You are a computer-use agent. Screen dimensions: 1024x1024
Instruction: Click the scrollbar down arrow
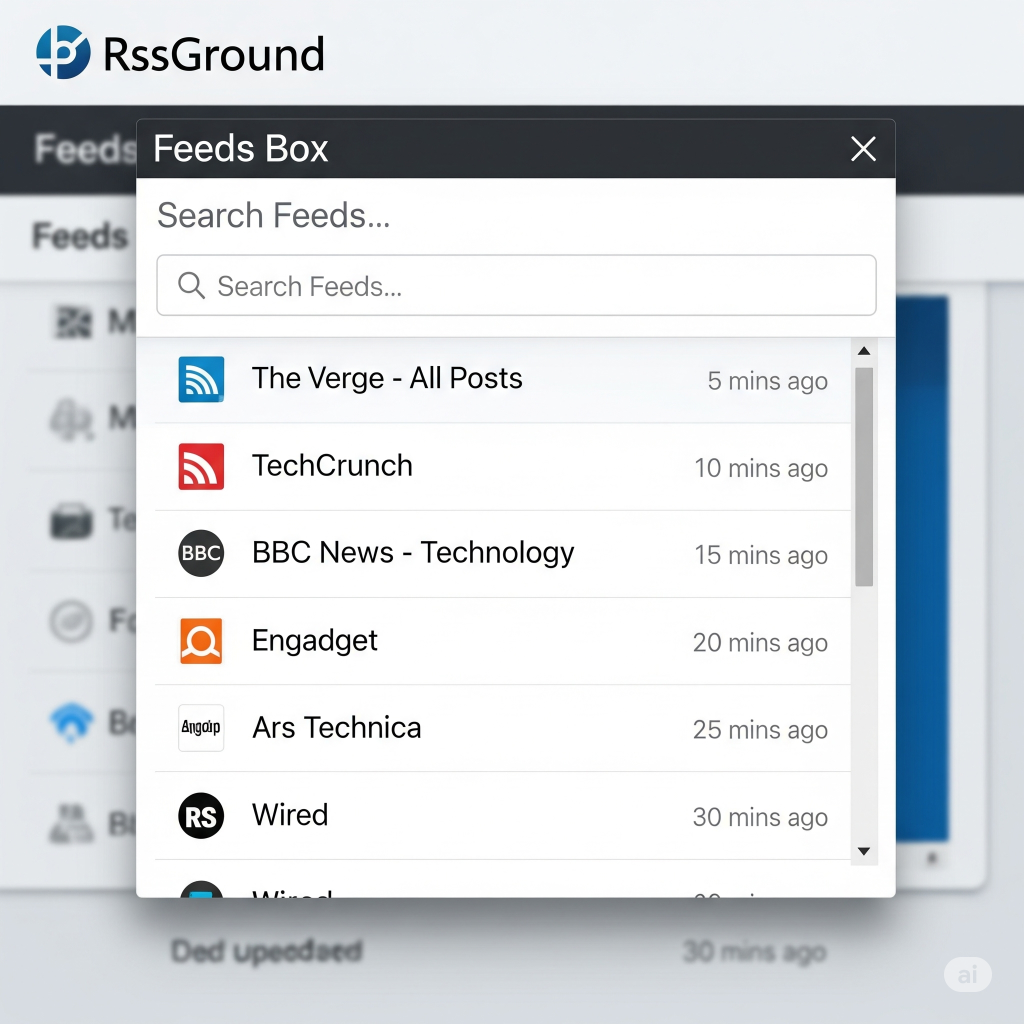coord(864,851)
